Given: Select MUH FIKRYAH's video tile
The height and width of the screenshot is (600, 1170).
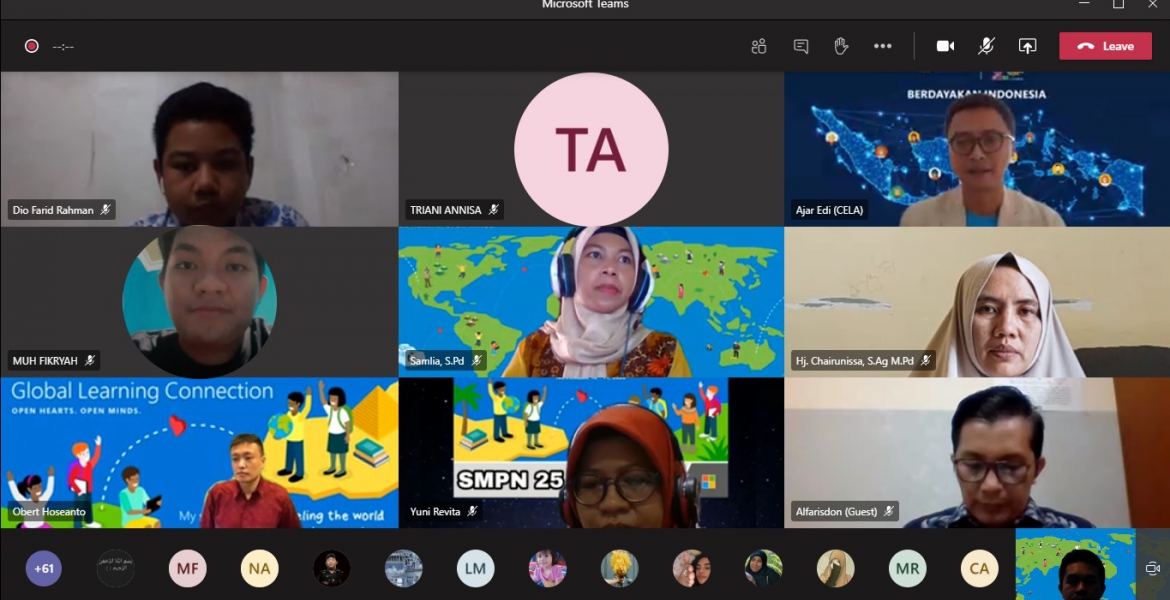Looking at the screenshot, I should tap(199, 302).
